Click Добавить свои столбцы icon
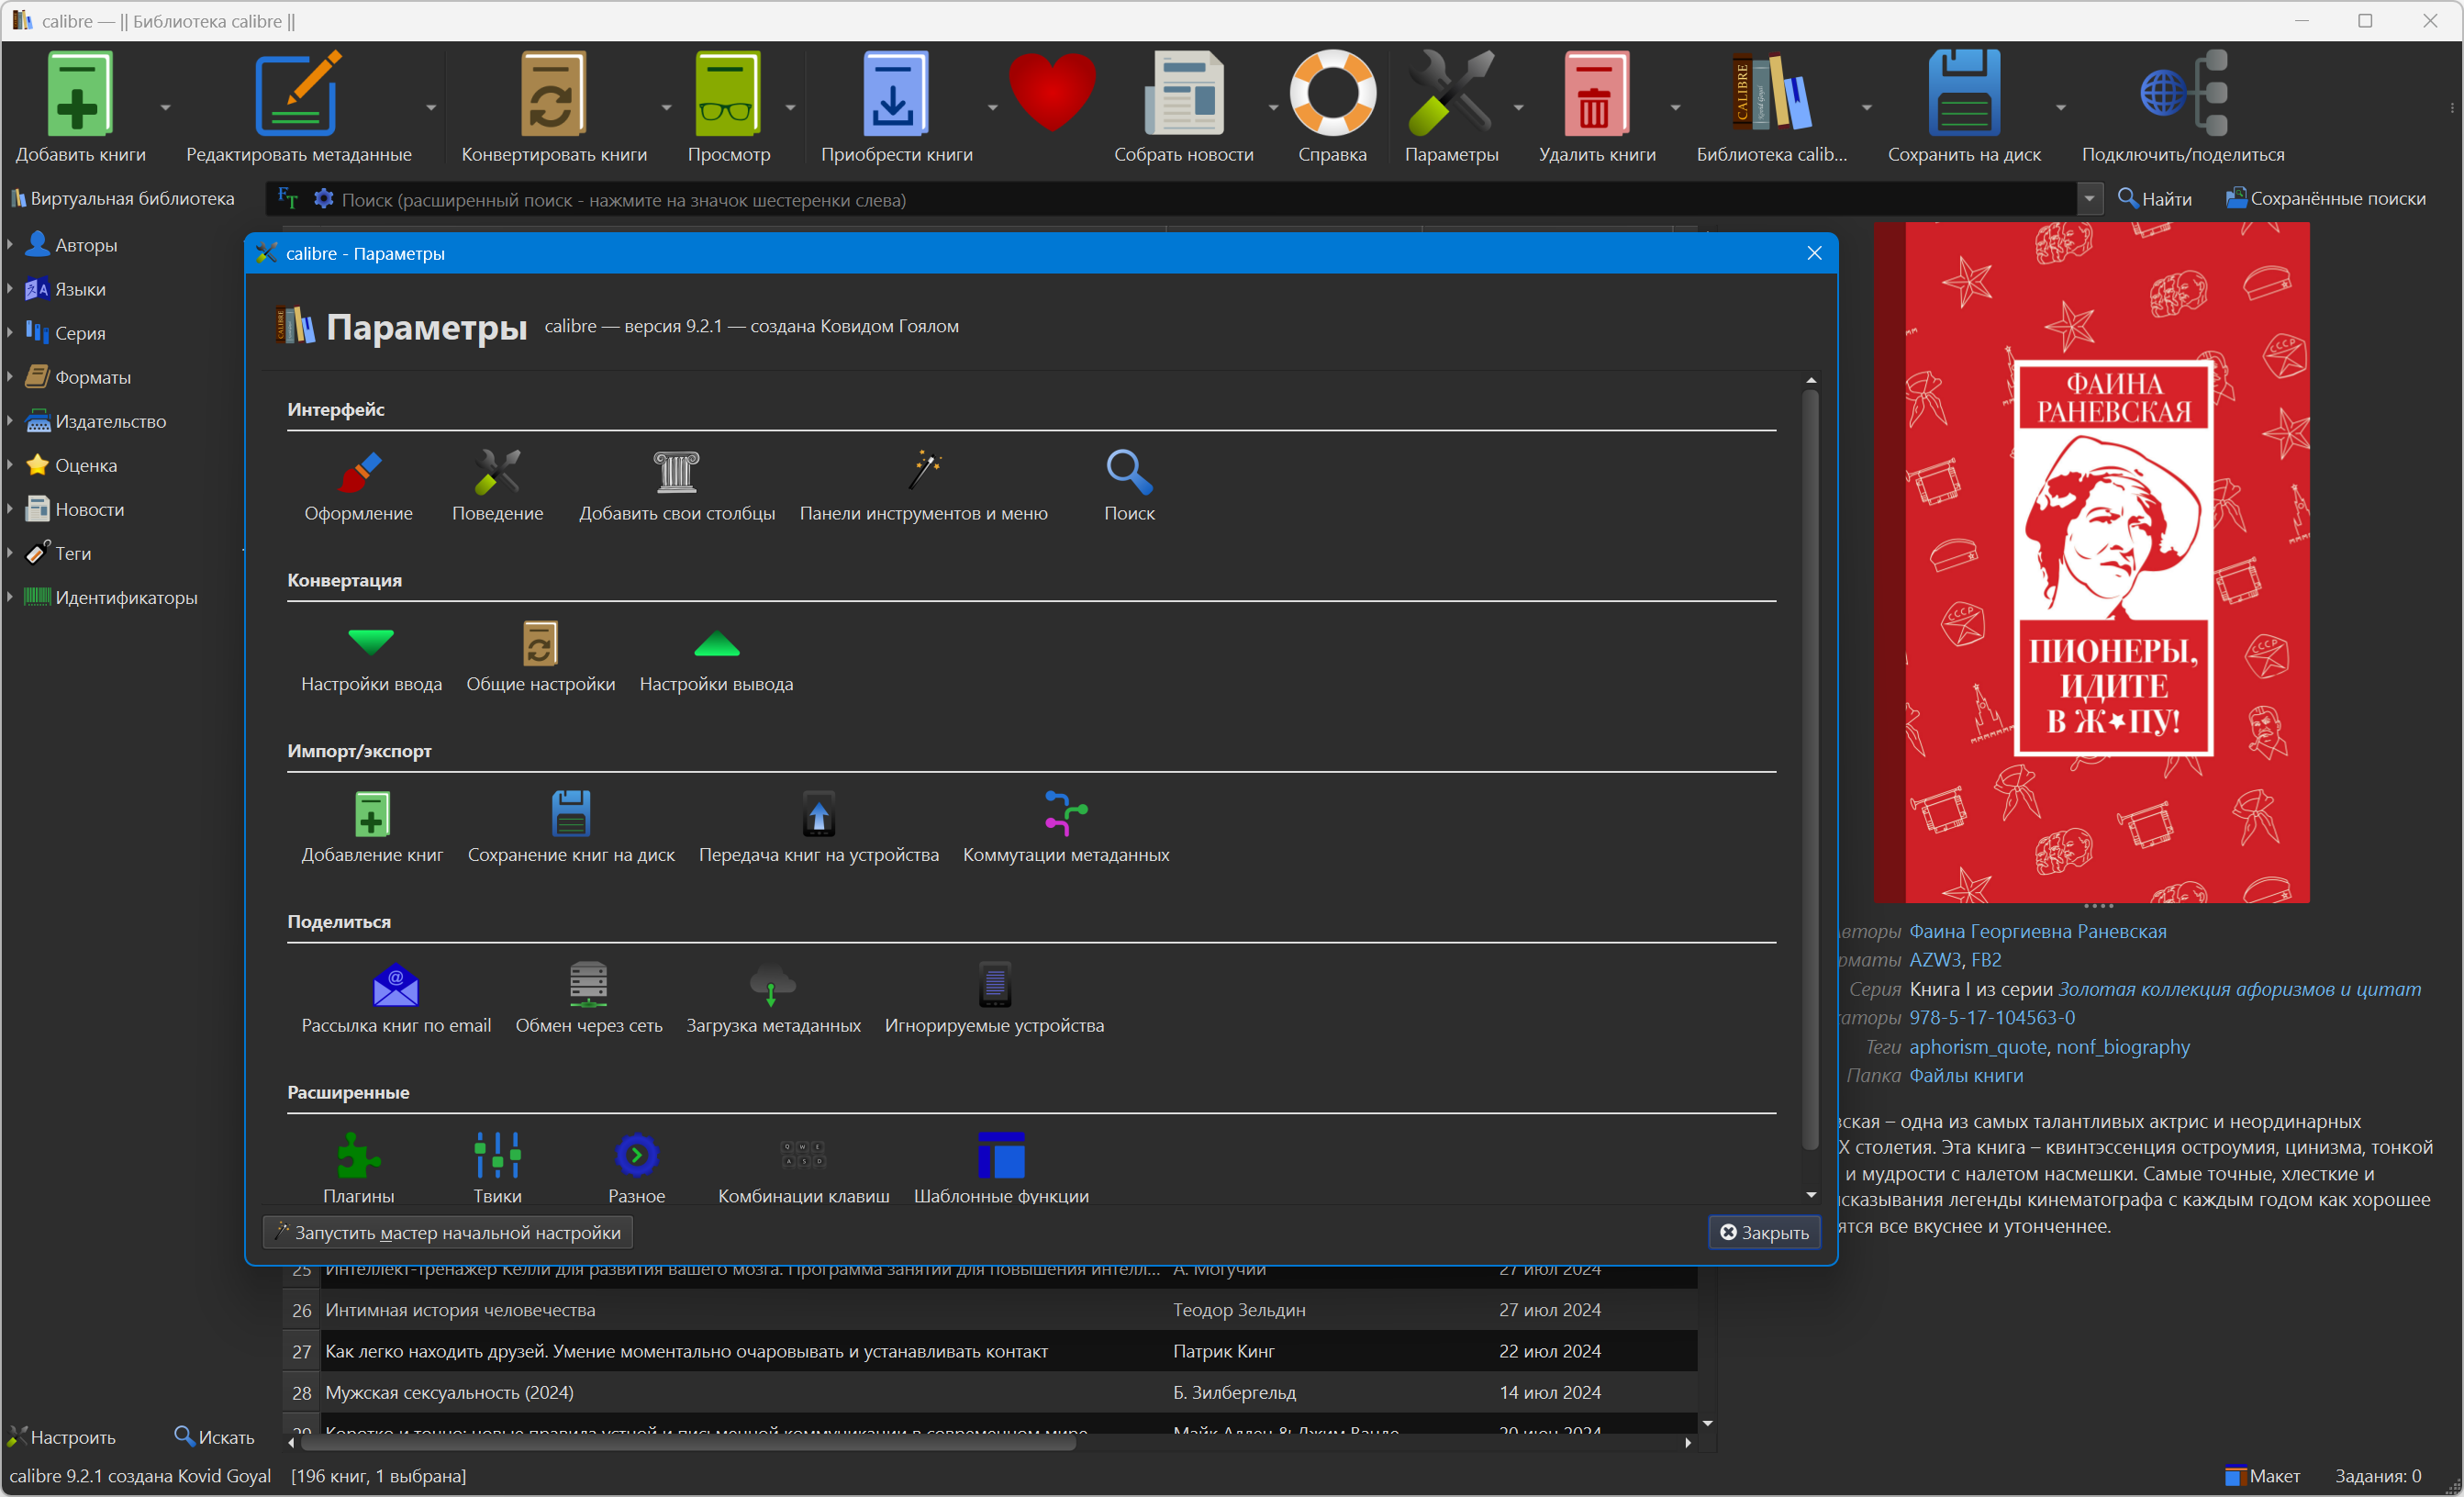Screen dimensions: 2464x1497 677,486
